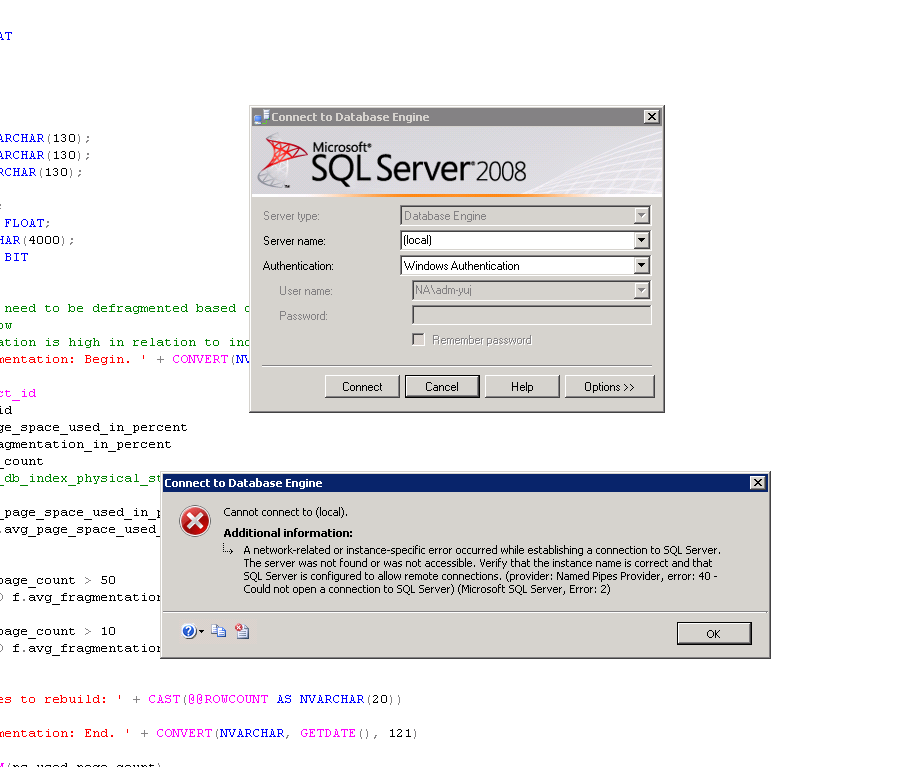Click 'agmentation_in_percent' code line
The height and width of the screenshot is (767, 899).
85,445
